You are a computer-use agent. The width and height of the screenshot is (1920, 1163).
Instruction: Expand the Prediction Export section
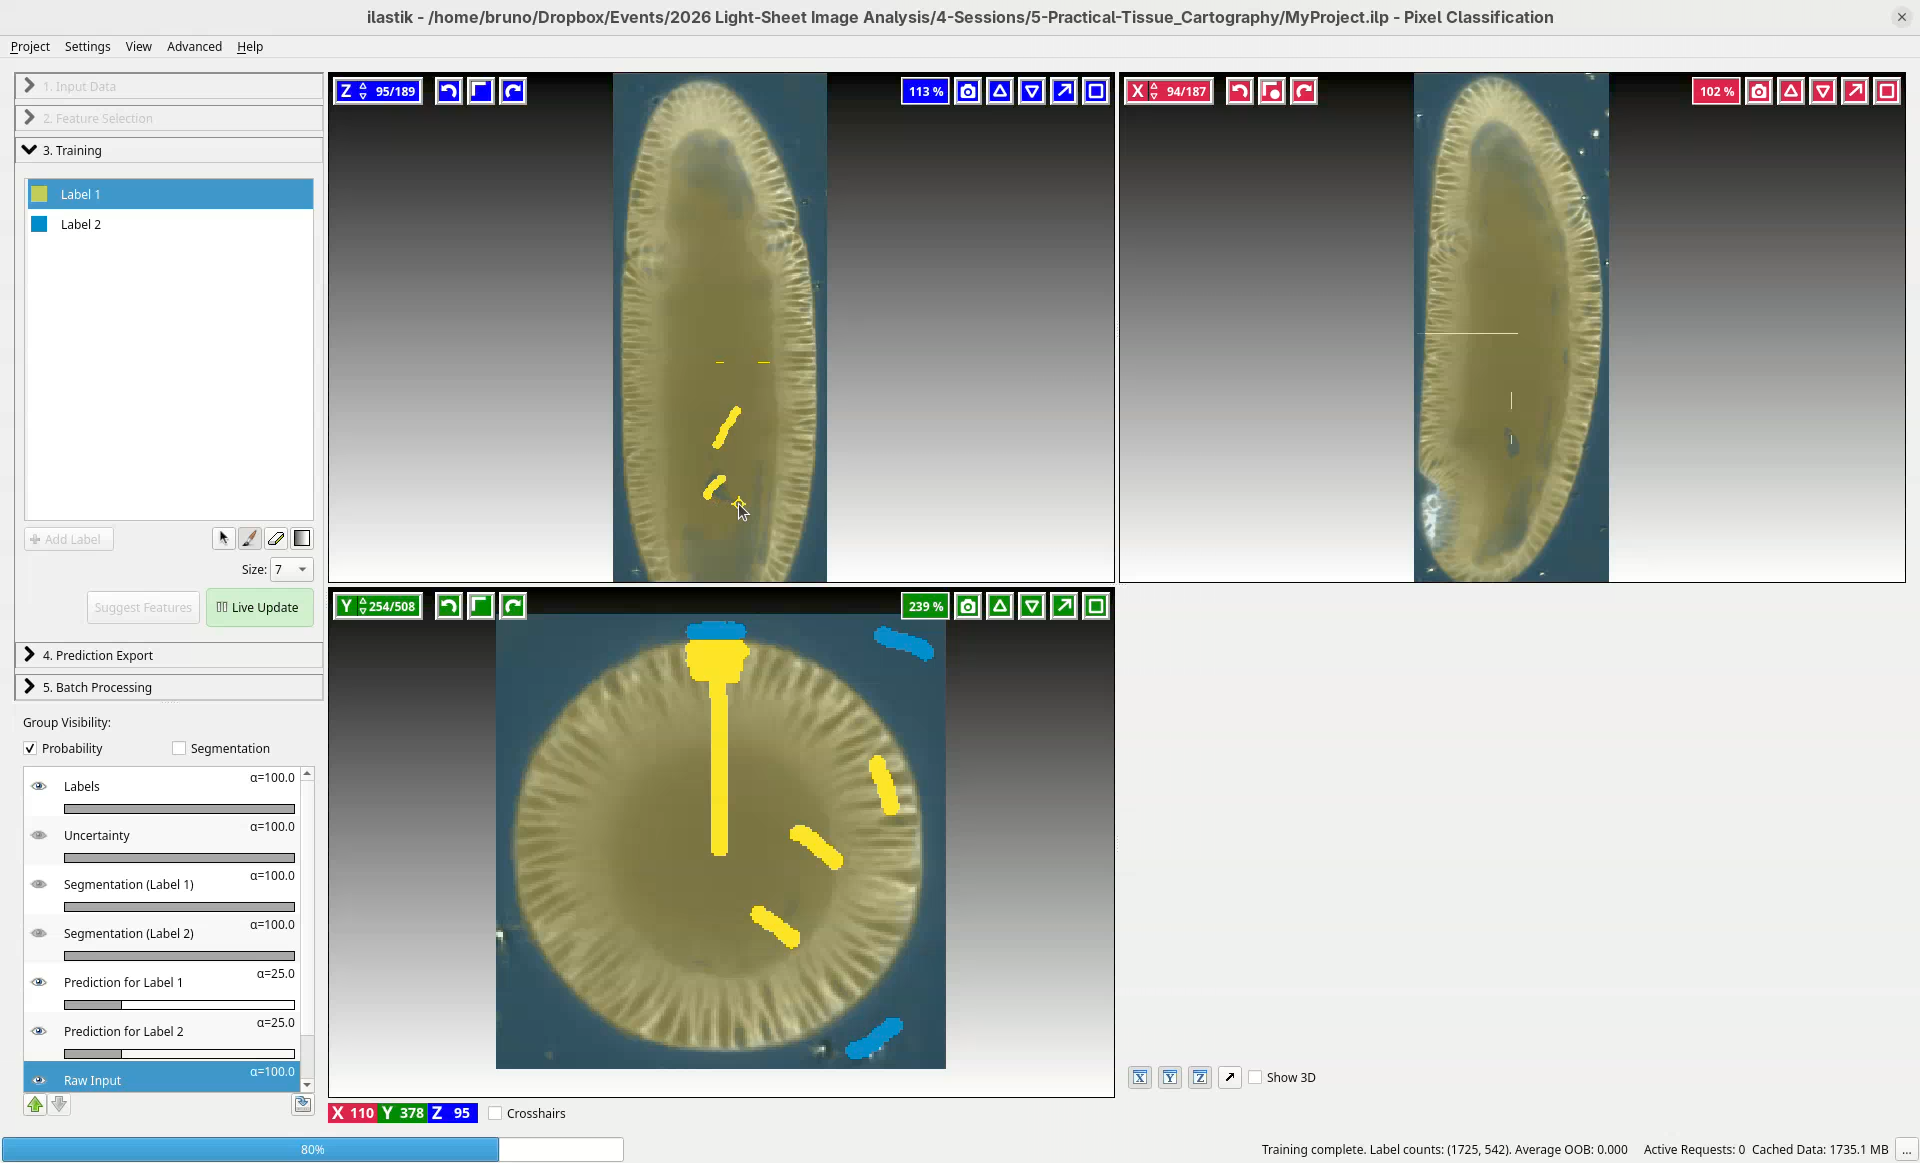tap(98, 655)
